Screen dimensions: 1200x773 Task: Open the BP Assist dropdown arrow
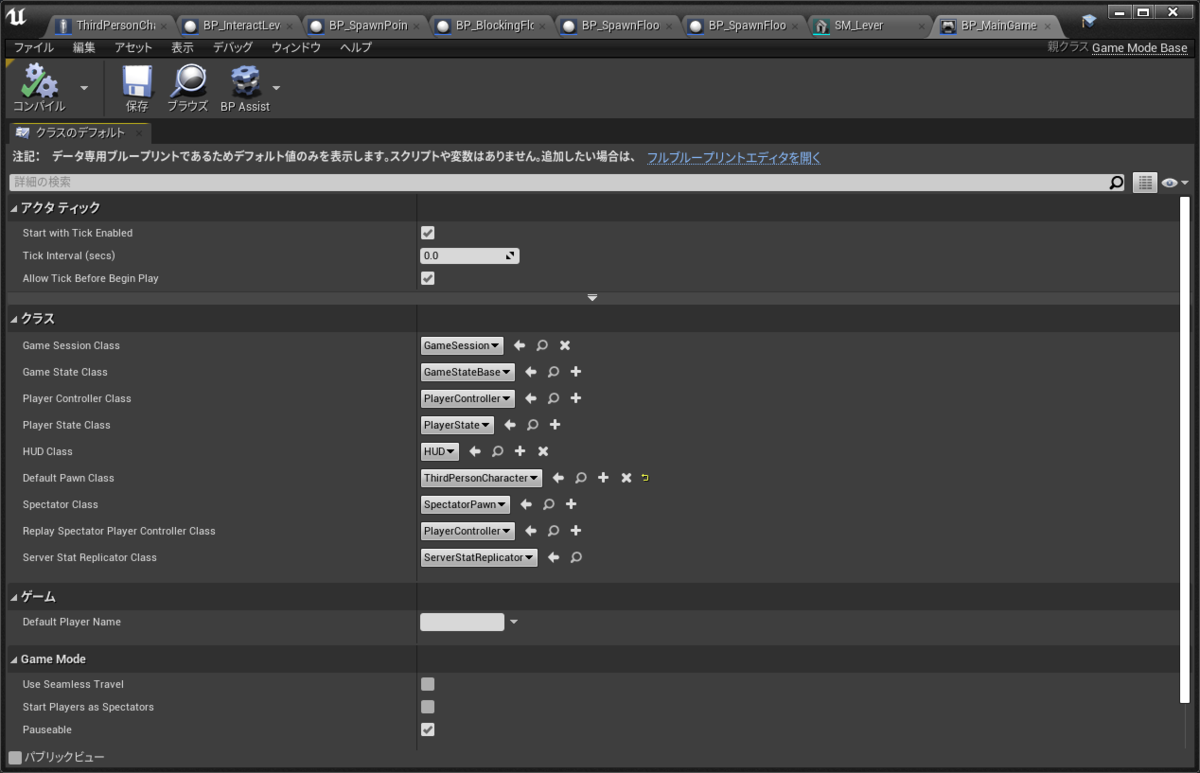tap(276, 88)
